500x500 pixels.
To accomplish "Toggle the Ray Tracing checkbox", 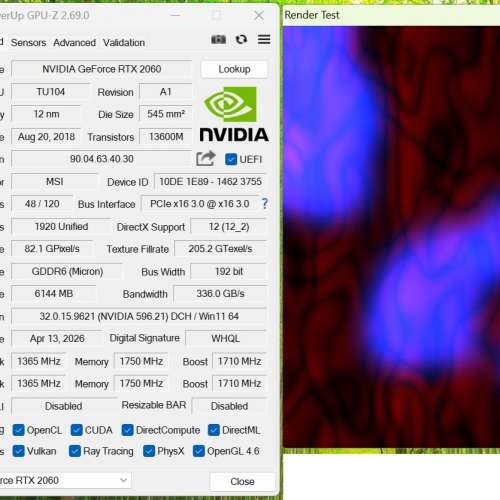I will pos(75,451).
